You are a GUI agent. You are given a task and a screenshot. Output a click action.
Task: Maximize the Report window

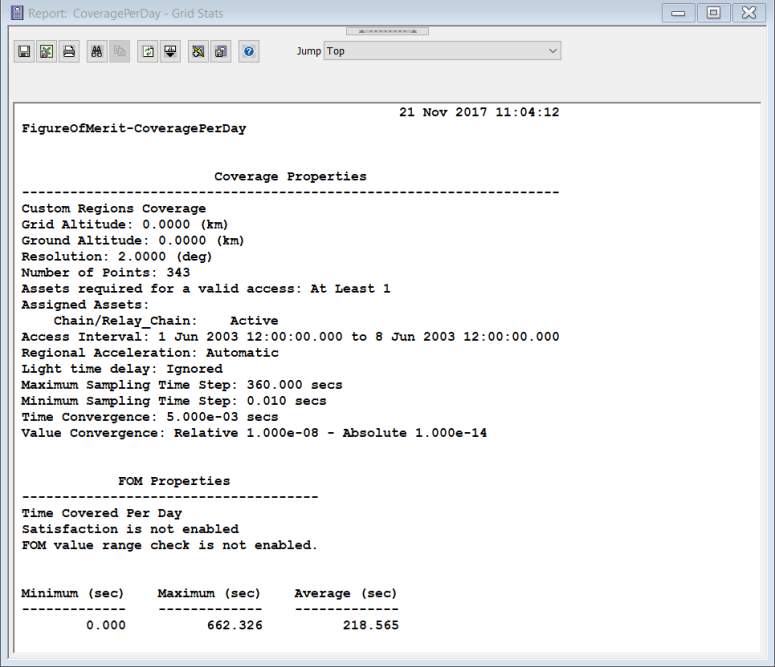713,13
